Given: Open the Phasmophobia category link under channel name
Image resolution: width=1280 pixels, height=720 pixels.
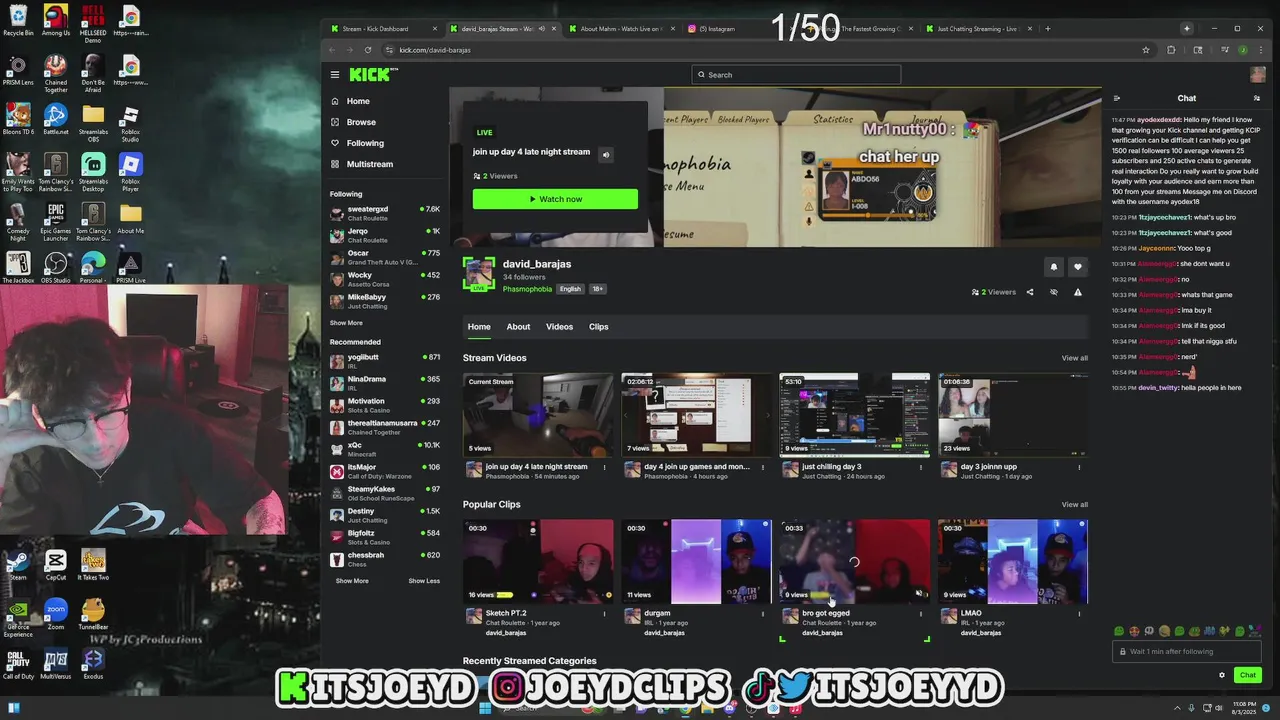Looking at the screenshot, I should [527, 289].
